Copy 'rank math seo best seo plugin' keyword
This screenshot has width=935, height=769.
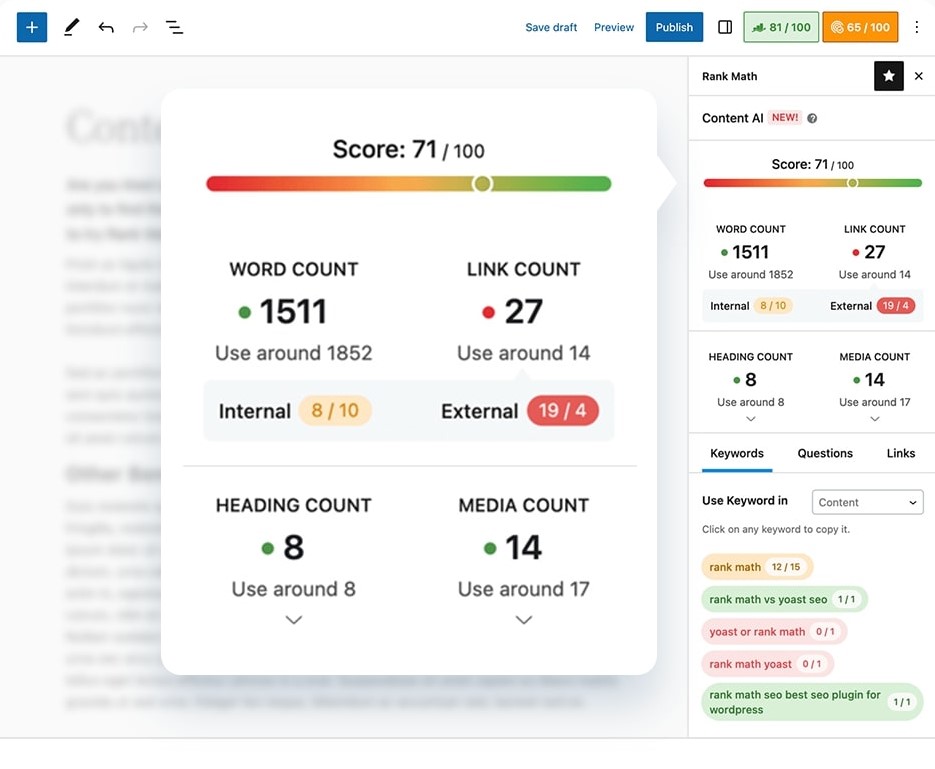pyautogui.click(x=812, y=702)
